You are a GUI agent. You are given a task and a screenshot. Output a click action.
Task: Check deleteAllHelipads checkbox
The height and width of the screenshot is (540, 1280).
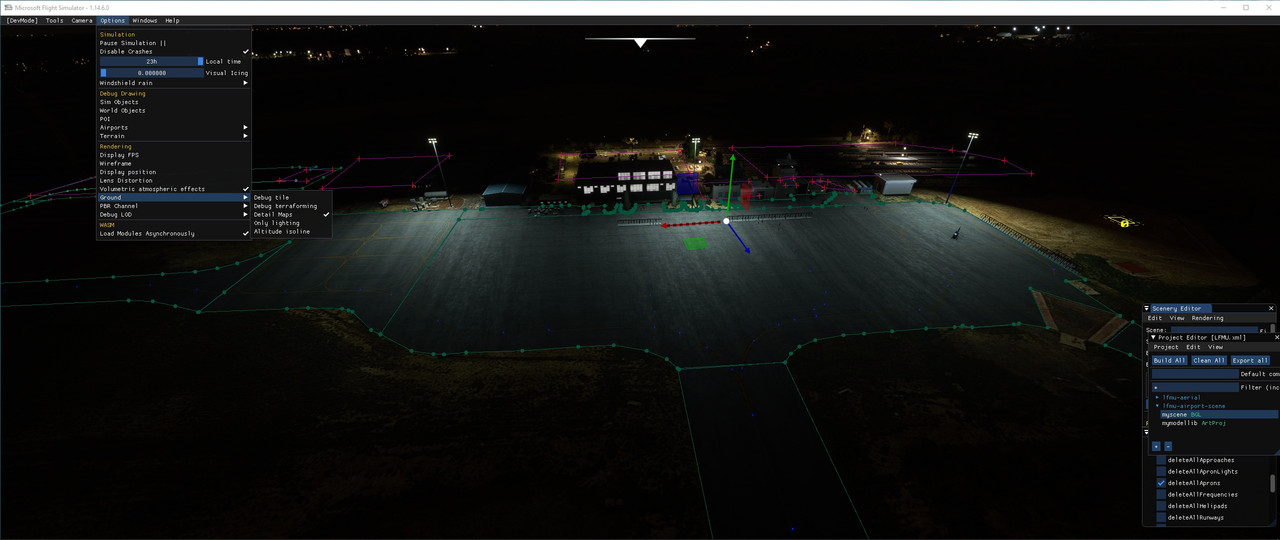click(1161, 506)
